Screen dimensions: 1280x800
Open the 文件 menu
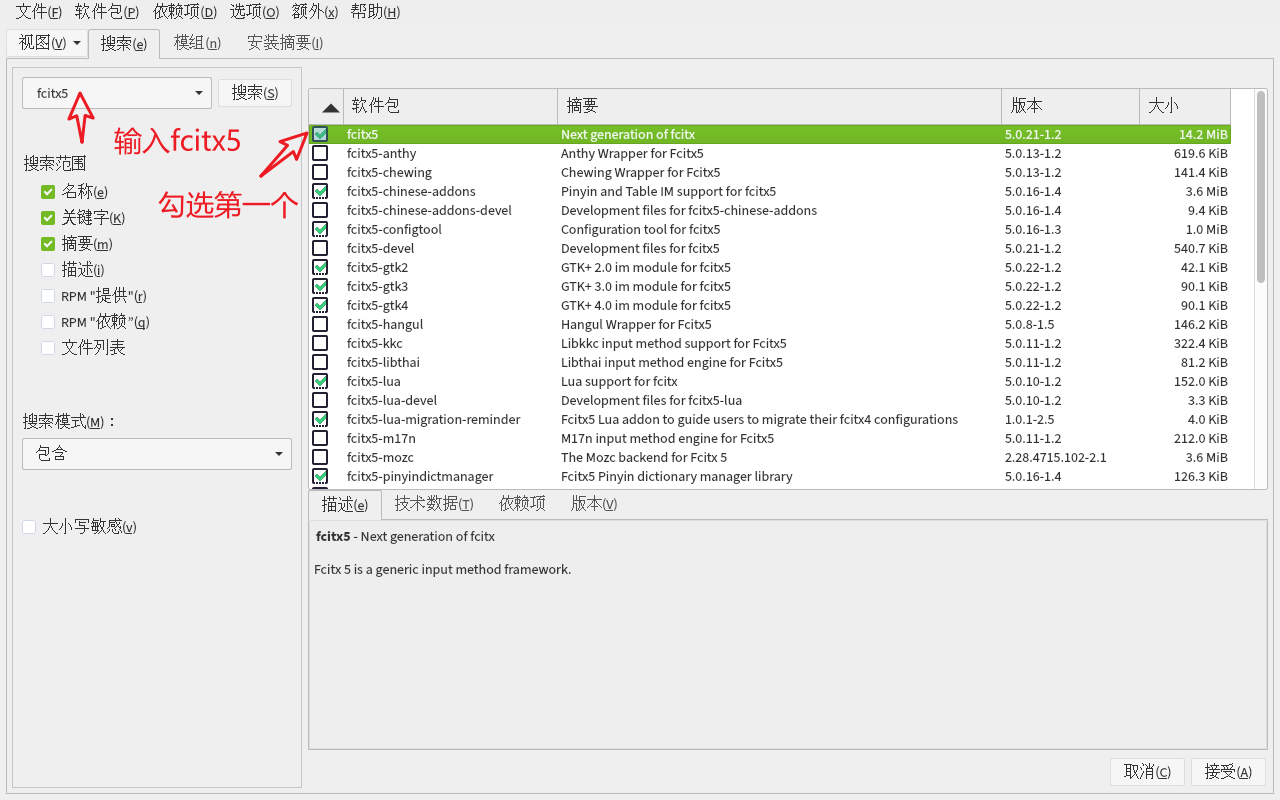(x=38, y=12)
